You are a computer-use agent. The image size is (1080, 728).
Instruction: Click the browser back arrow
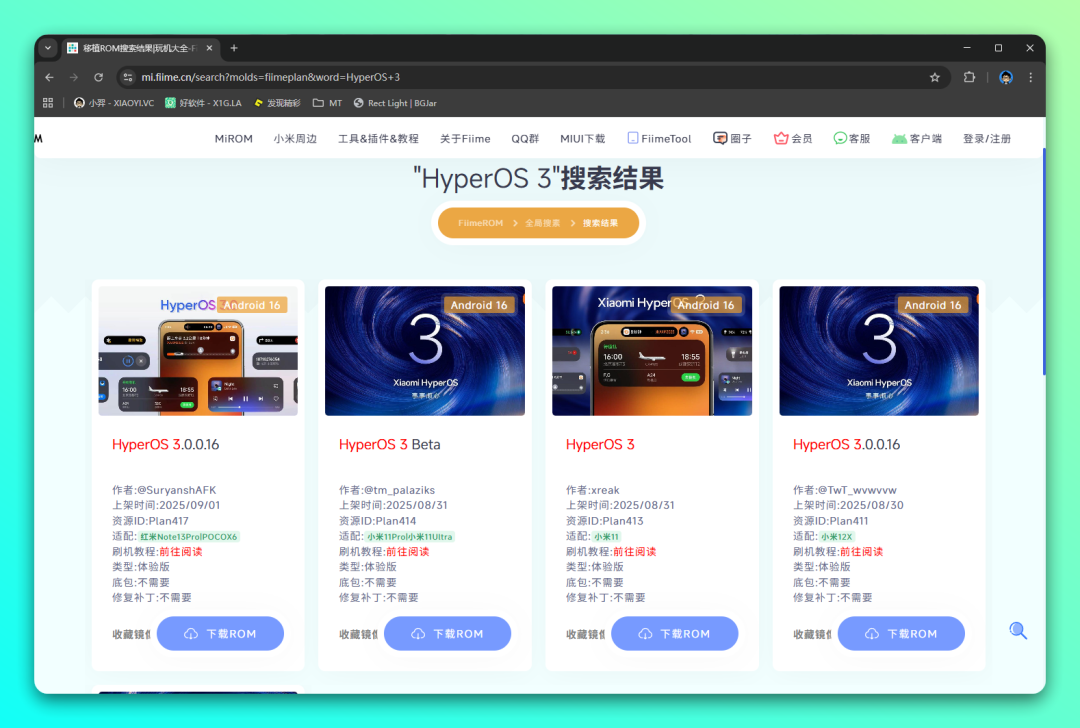(50, 77)
